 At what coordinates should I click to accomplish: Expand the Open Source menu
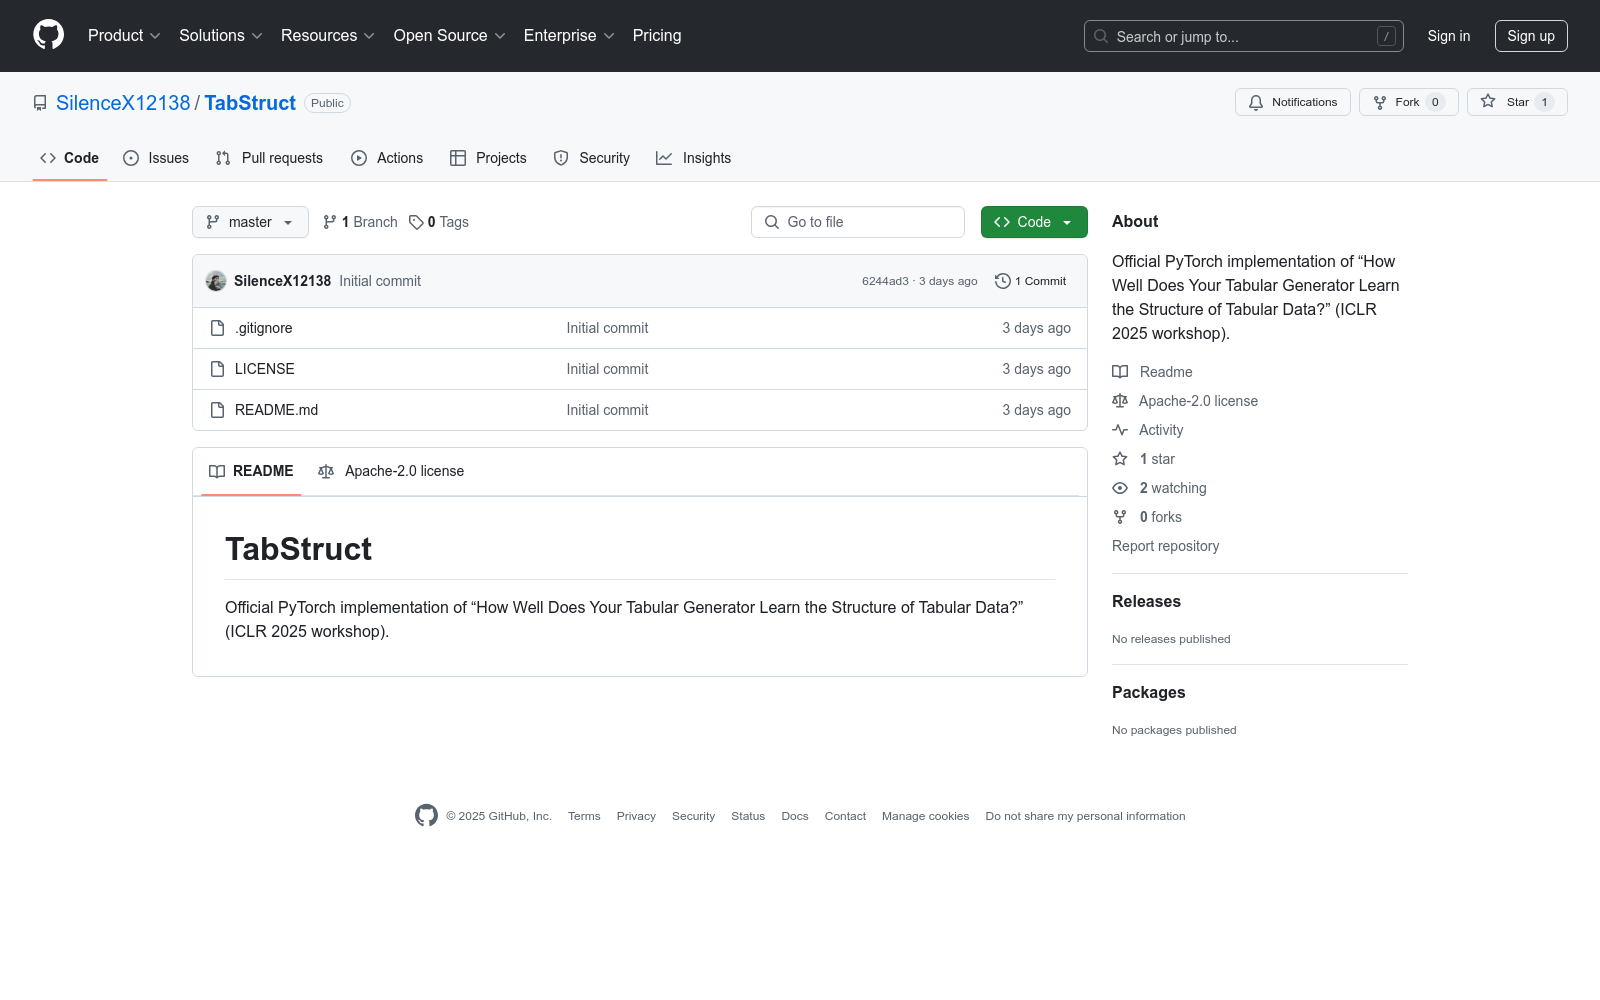coord(450,36)
